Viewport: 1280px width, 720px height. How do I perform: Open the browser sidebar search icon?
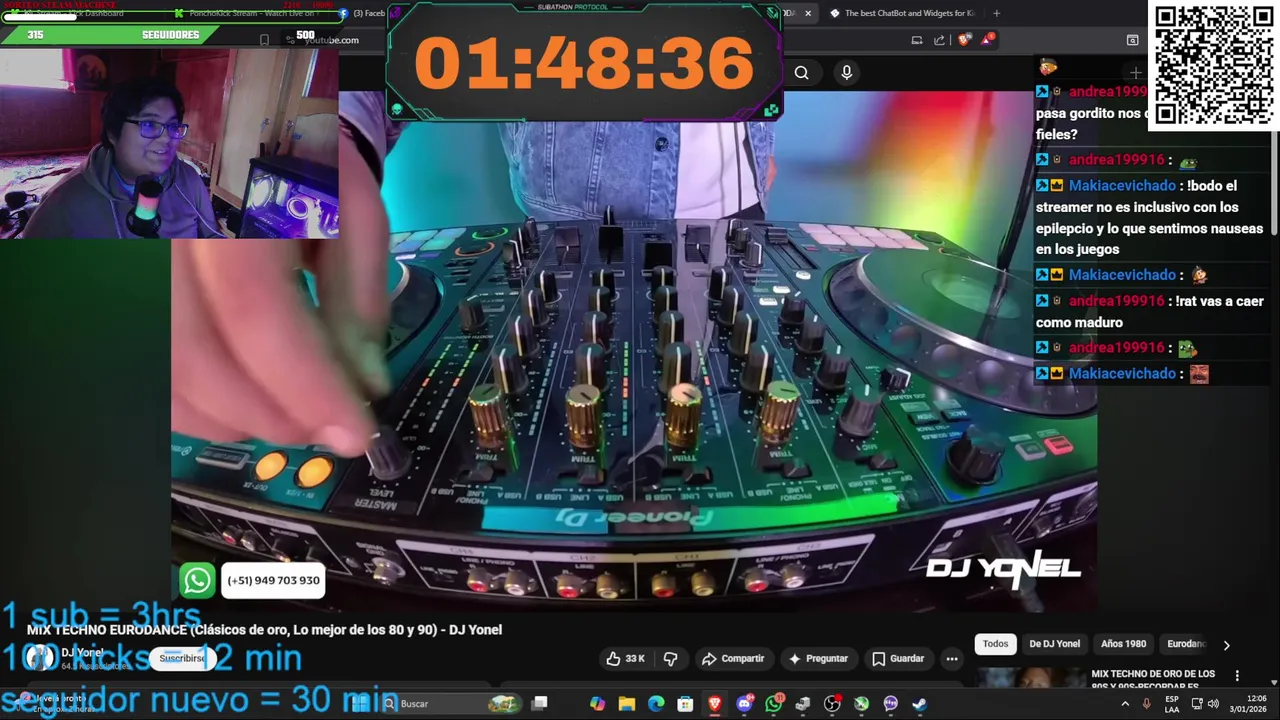pos(1132,40)
